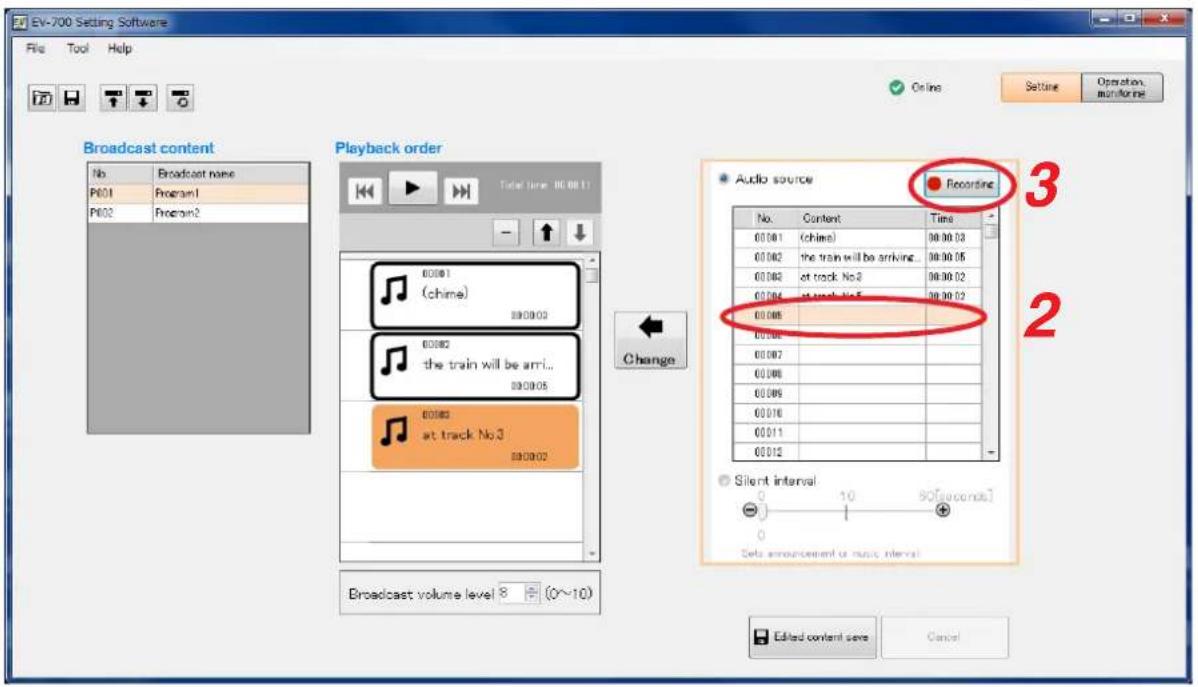Viewport: 1198px width, 687px height.
Task: Open the File menu
Action: coord(35,48)
